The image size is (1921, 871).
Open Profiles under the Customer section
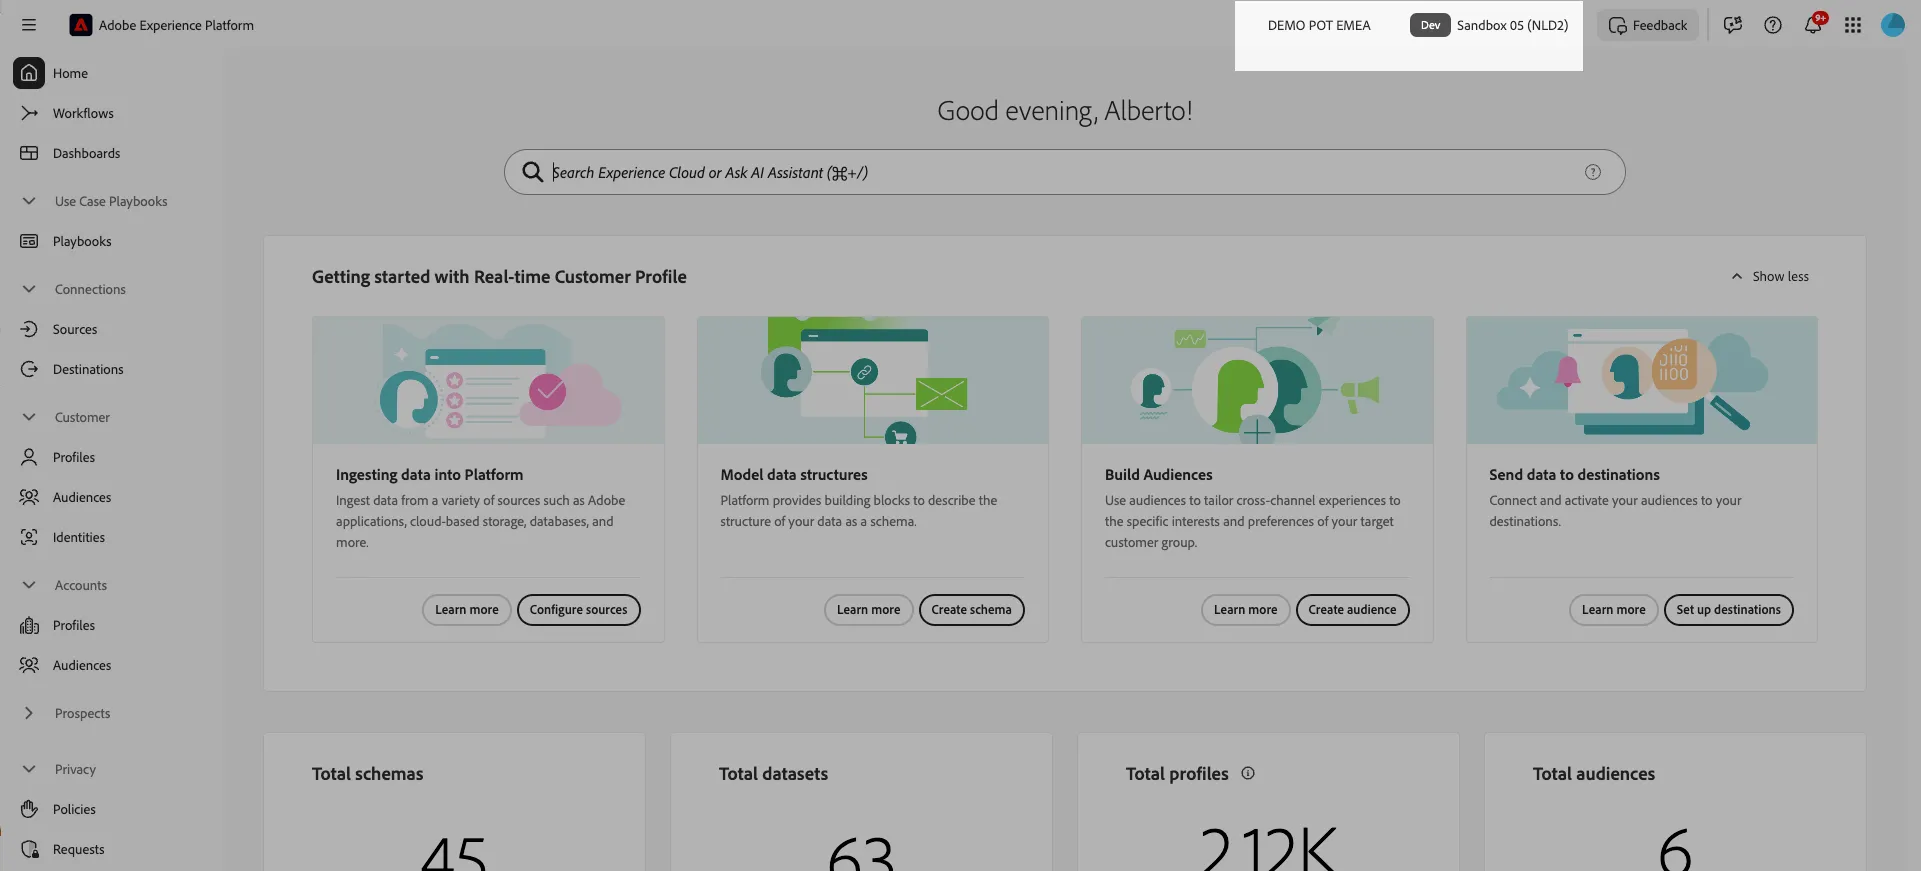click(x=74, y=457)
